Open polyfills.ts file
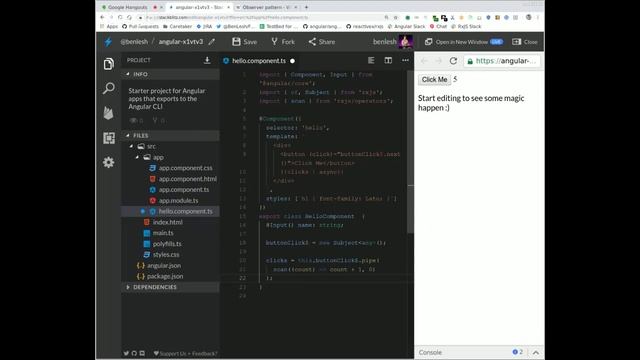 click(x=162, y=244)
